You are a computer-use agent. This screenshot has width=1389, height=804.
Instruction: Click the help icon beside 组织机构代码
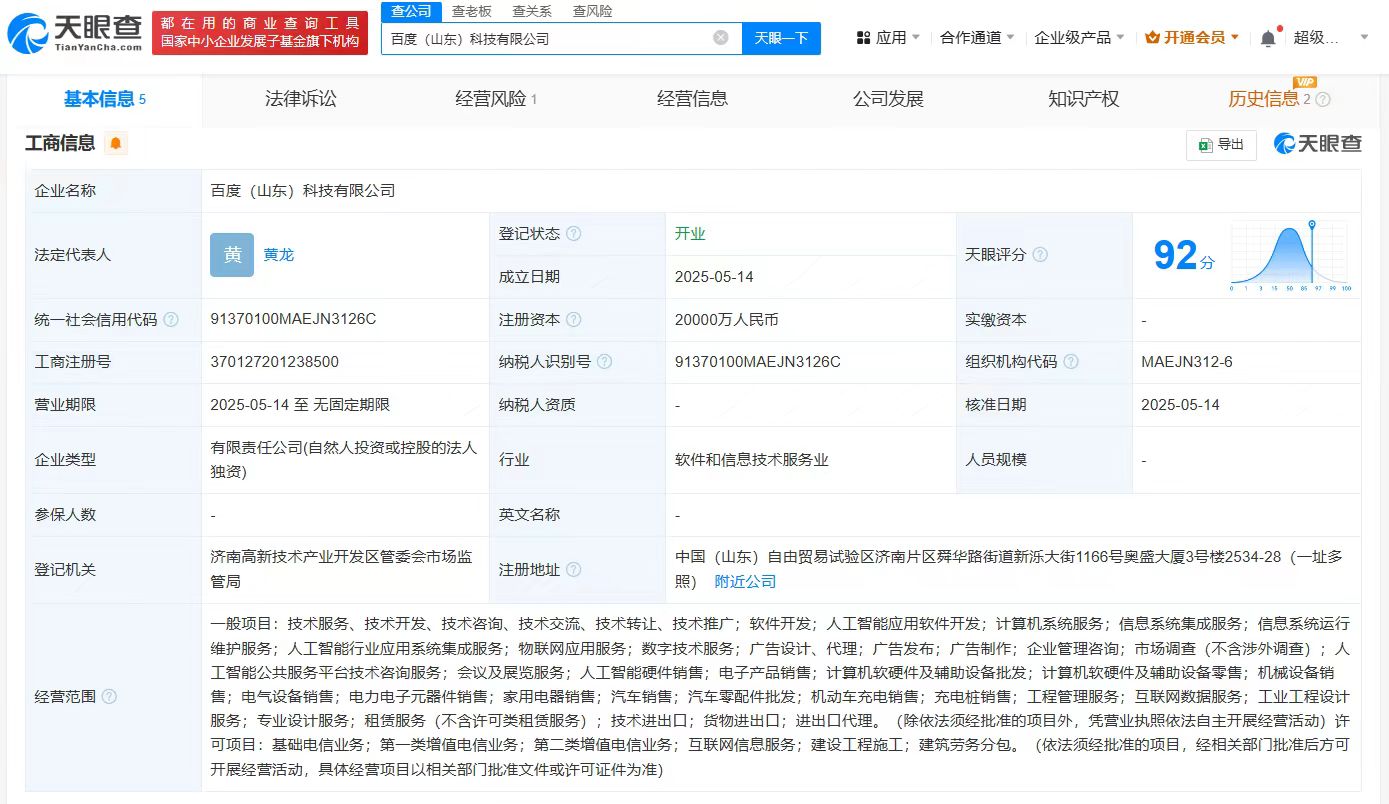(1071, 362)
